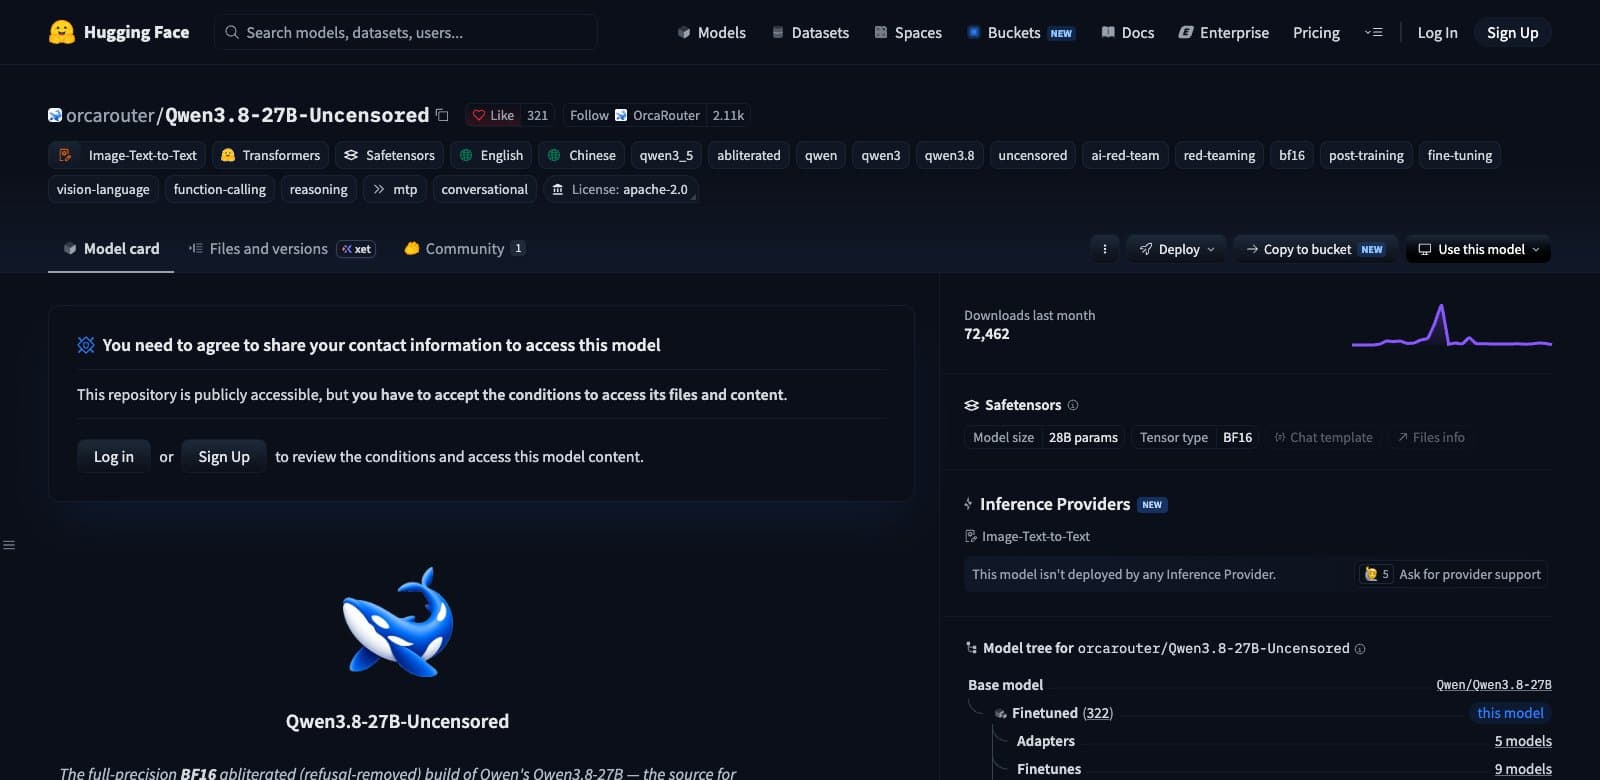This screenshot has height=780, width=1600.
Task: Click the Model tree info icon
Action: point(1360,649)
